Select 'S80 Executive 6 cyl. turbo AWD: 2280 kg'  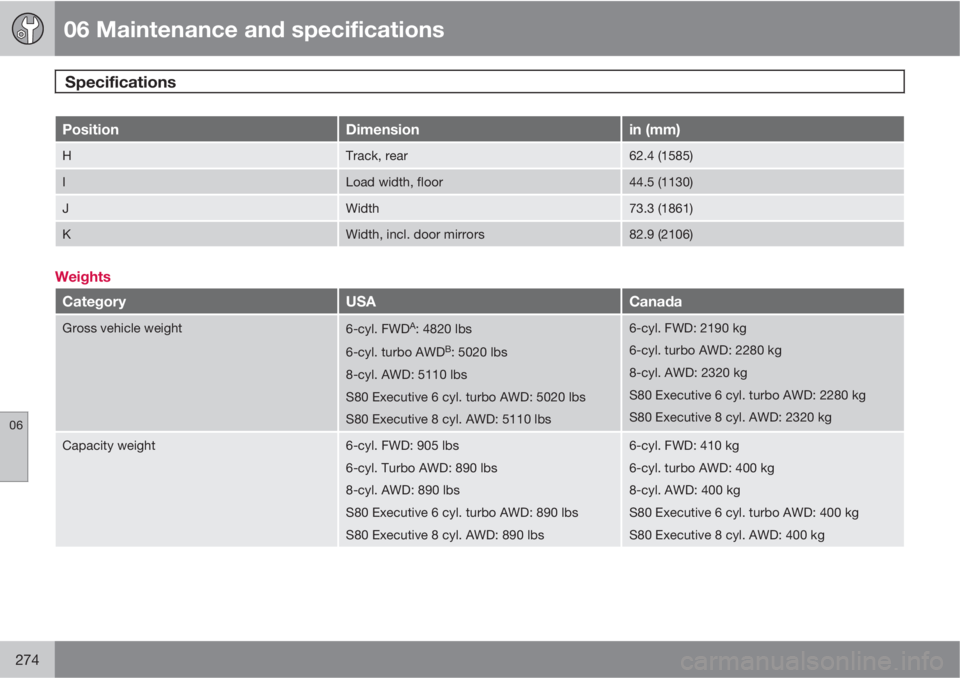click(x=748, y=396)
